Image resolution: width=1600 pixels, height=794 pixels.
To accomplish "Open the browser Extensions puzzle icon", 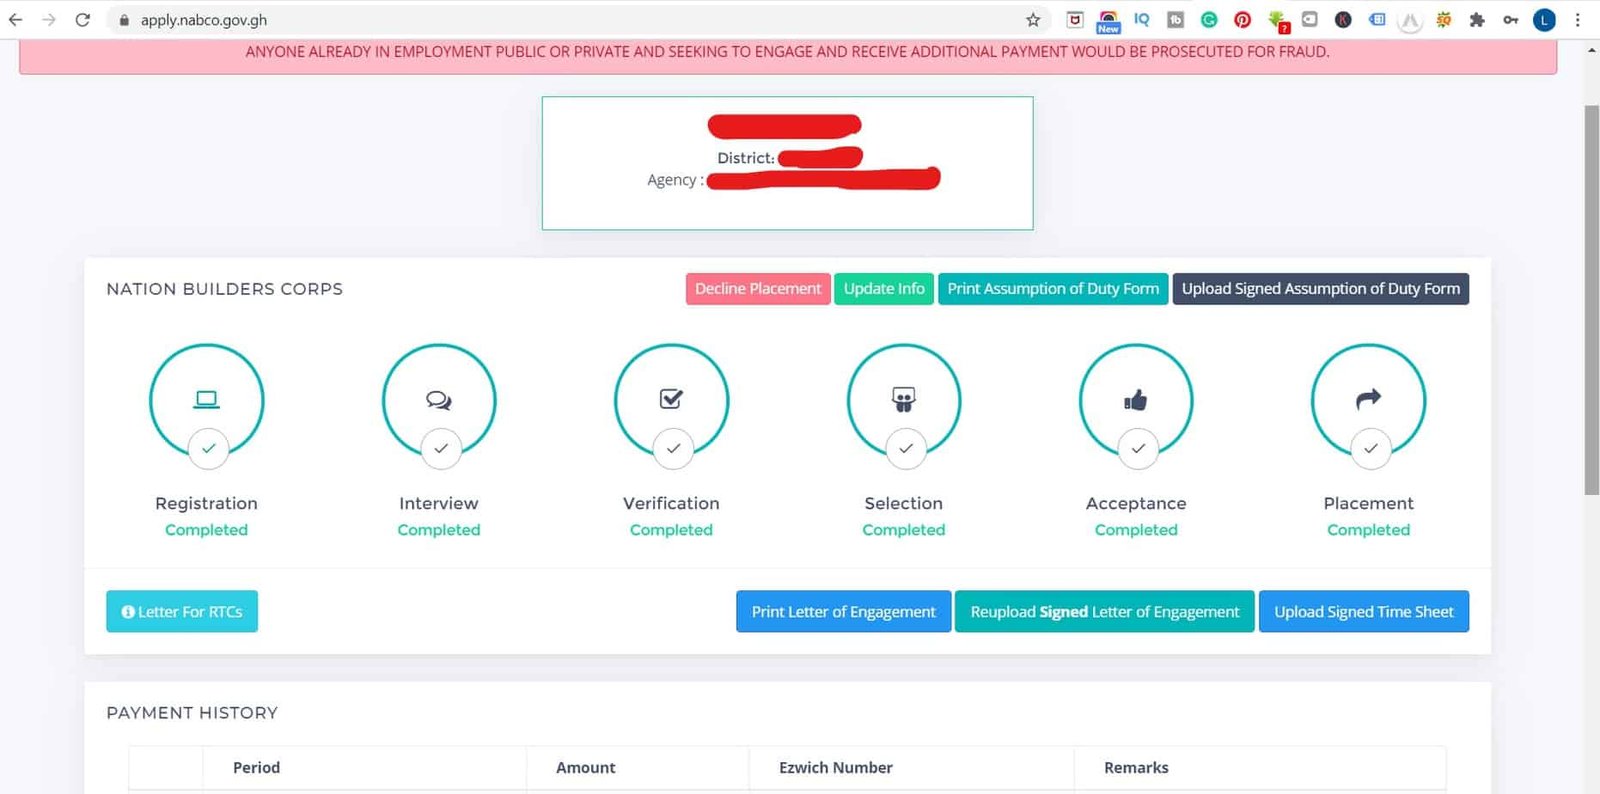I will [x=1477, y=20].
